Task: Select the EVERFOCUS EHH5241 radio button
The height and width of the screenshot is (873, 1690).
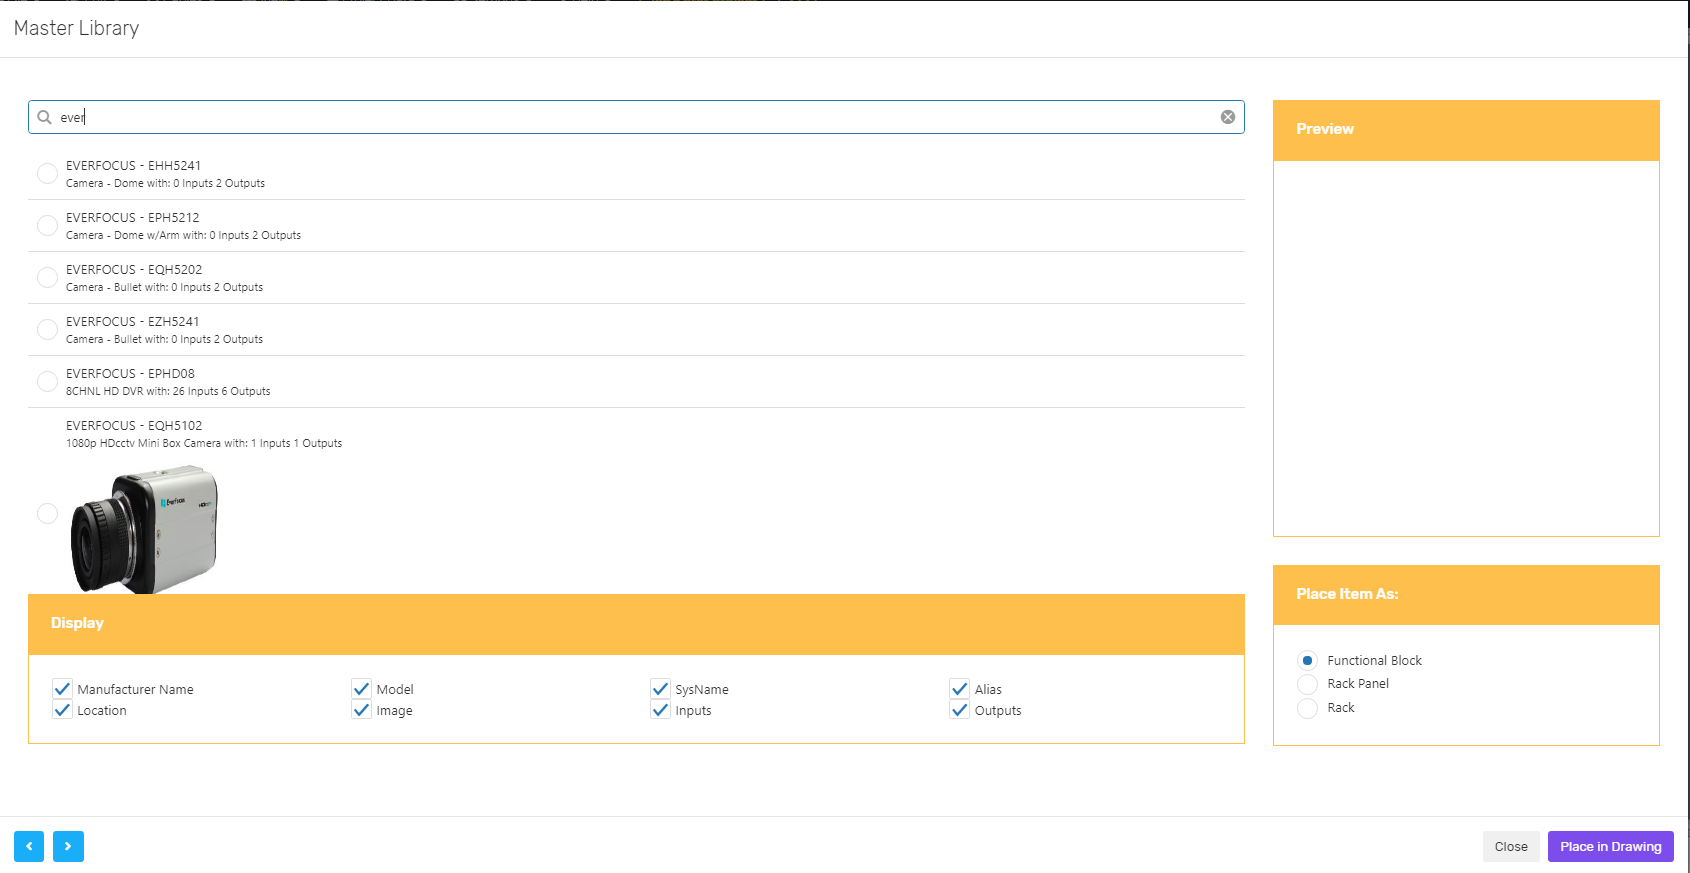Action: tap(47, 173)
